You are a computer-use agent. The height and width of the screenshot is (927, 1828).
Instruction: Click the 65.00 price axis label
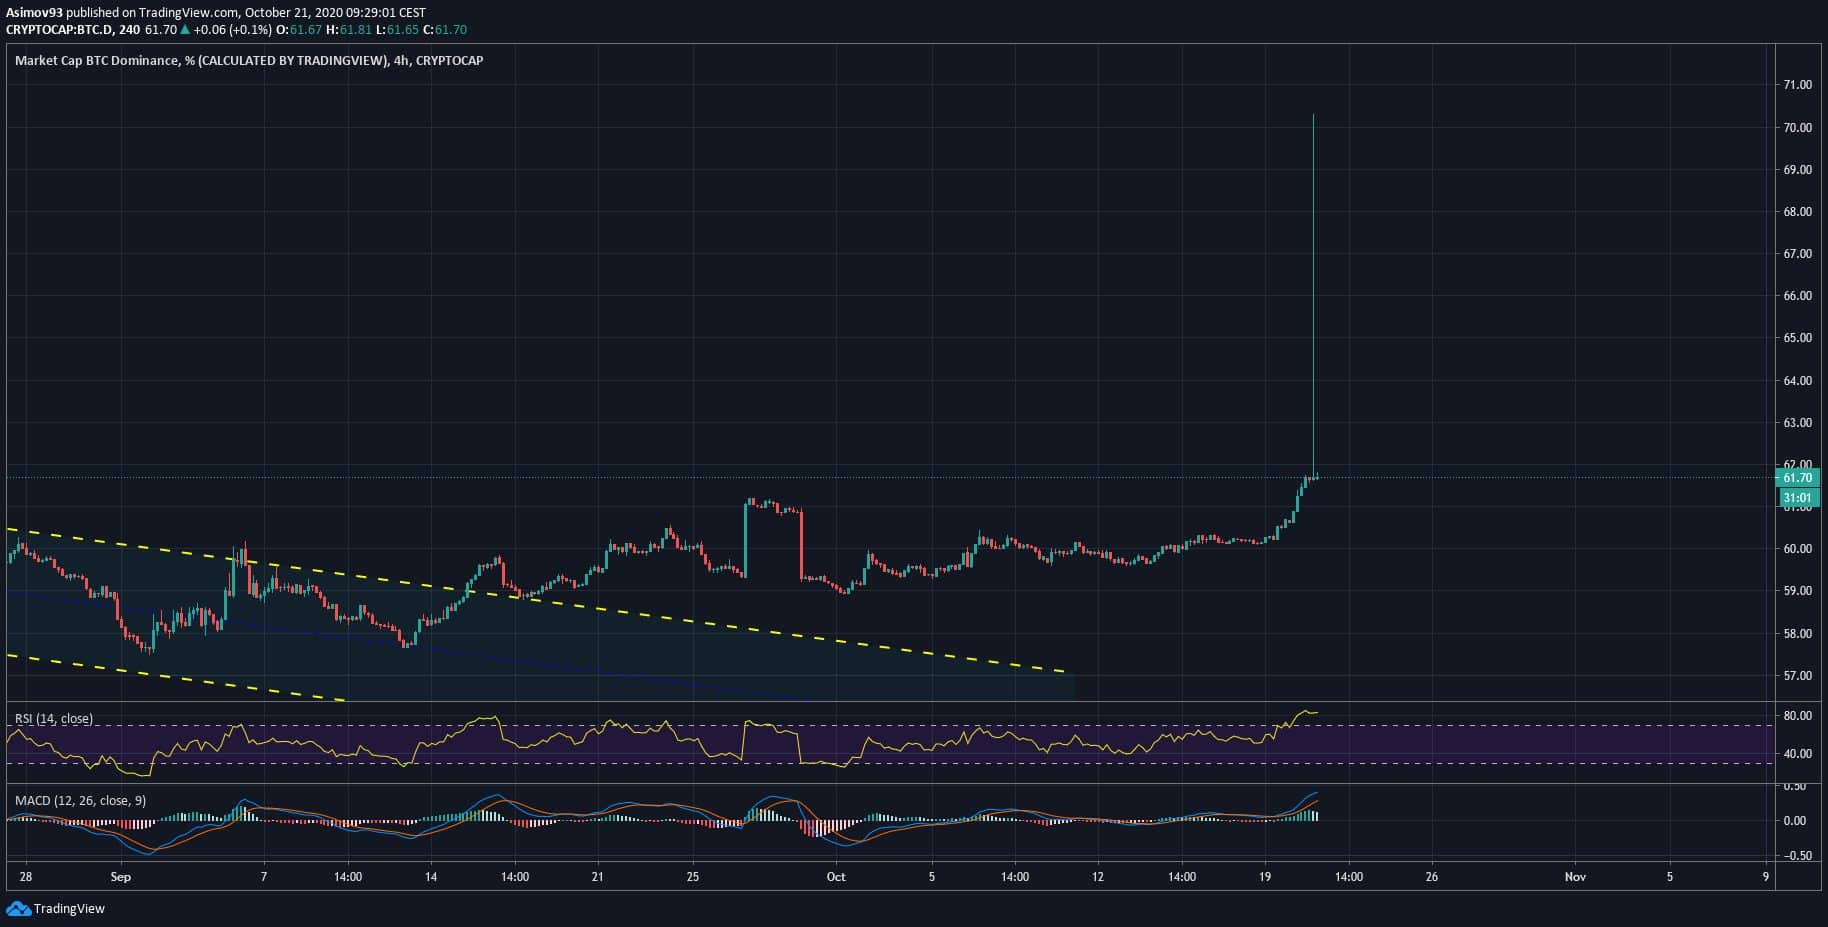pos(1797,338)
